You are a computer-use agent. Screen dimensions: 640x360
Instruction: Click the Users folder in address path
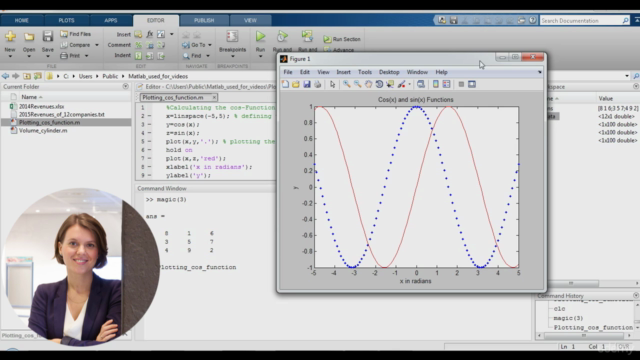[85, 76]
